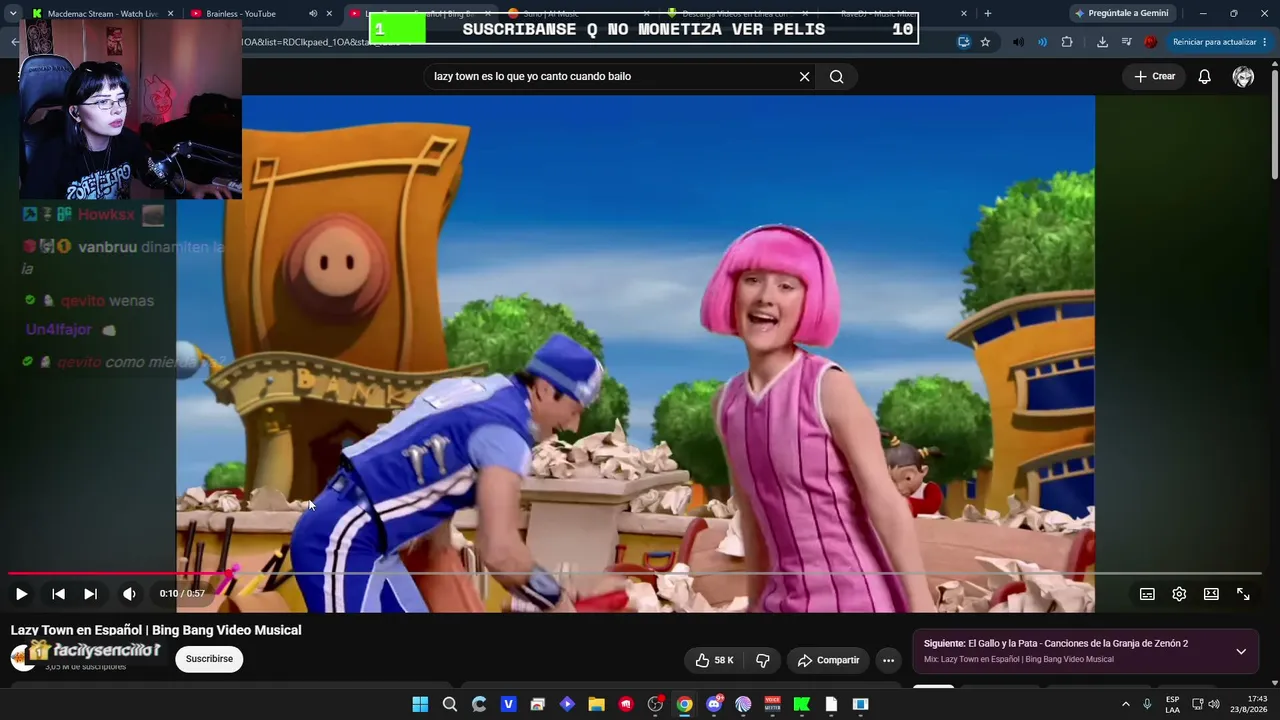Toggle subtitles on the video player
Screen dimensions: 1280x720
tap(1147, 594)
